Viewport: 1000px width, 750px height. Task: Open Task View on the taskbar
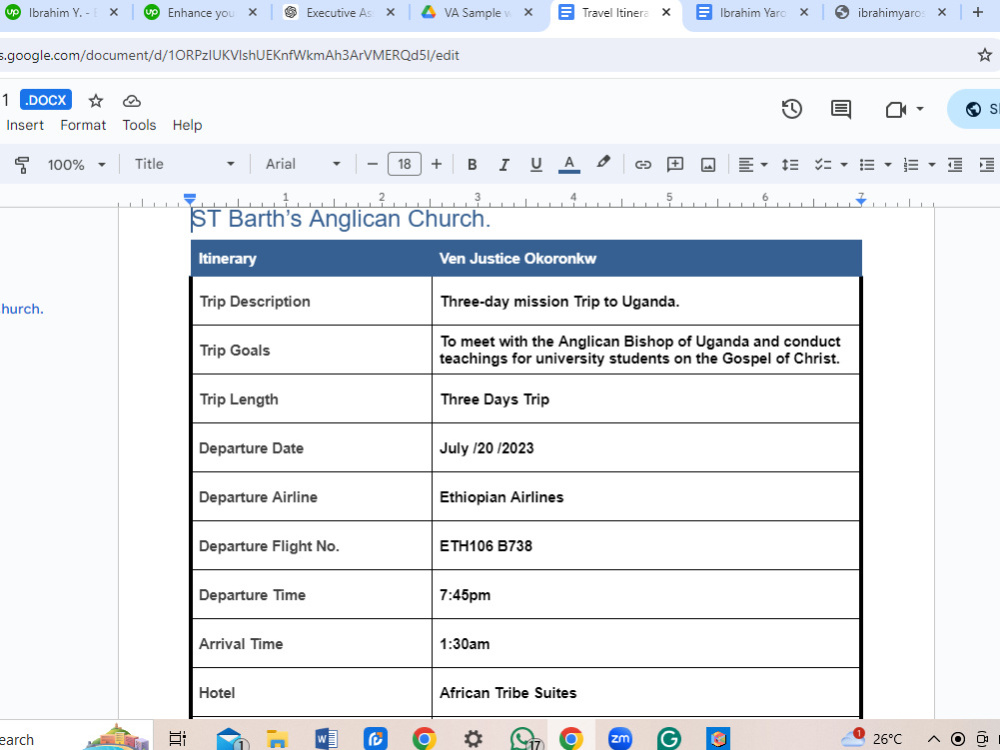[x=177, y=739]
